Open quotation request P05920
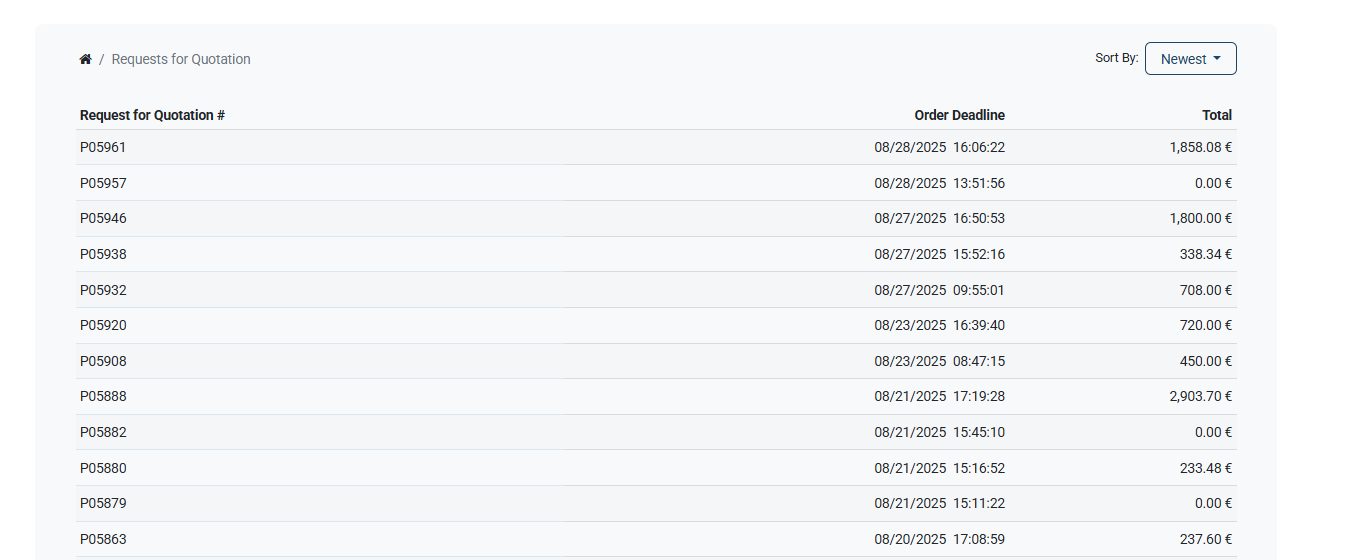Image resolution: width=1363 pixels, height=560 pixels. point(103,325)
